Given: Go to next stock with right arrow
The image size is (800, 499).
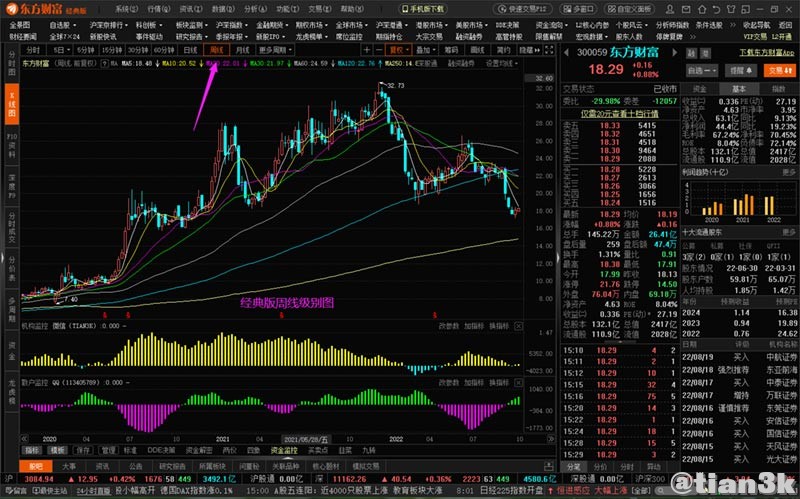Looking at the screenshot, I should (674, 53).
